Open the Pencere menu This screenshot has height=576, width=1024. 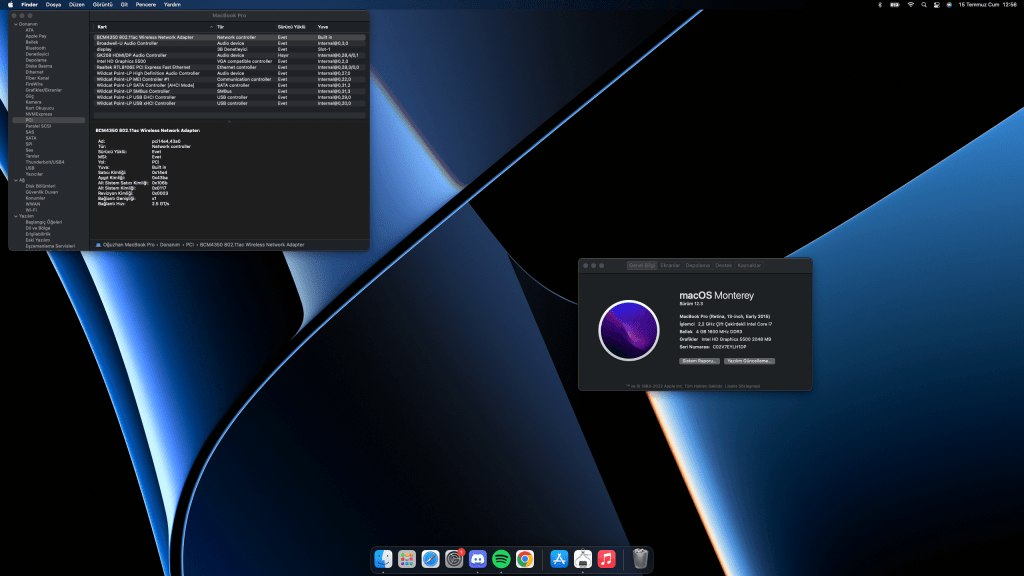pyautogui.click(x=146, y=5)
